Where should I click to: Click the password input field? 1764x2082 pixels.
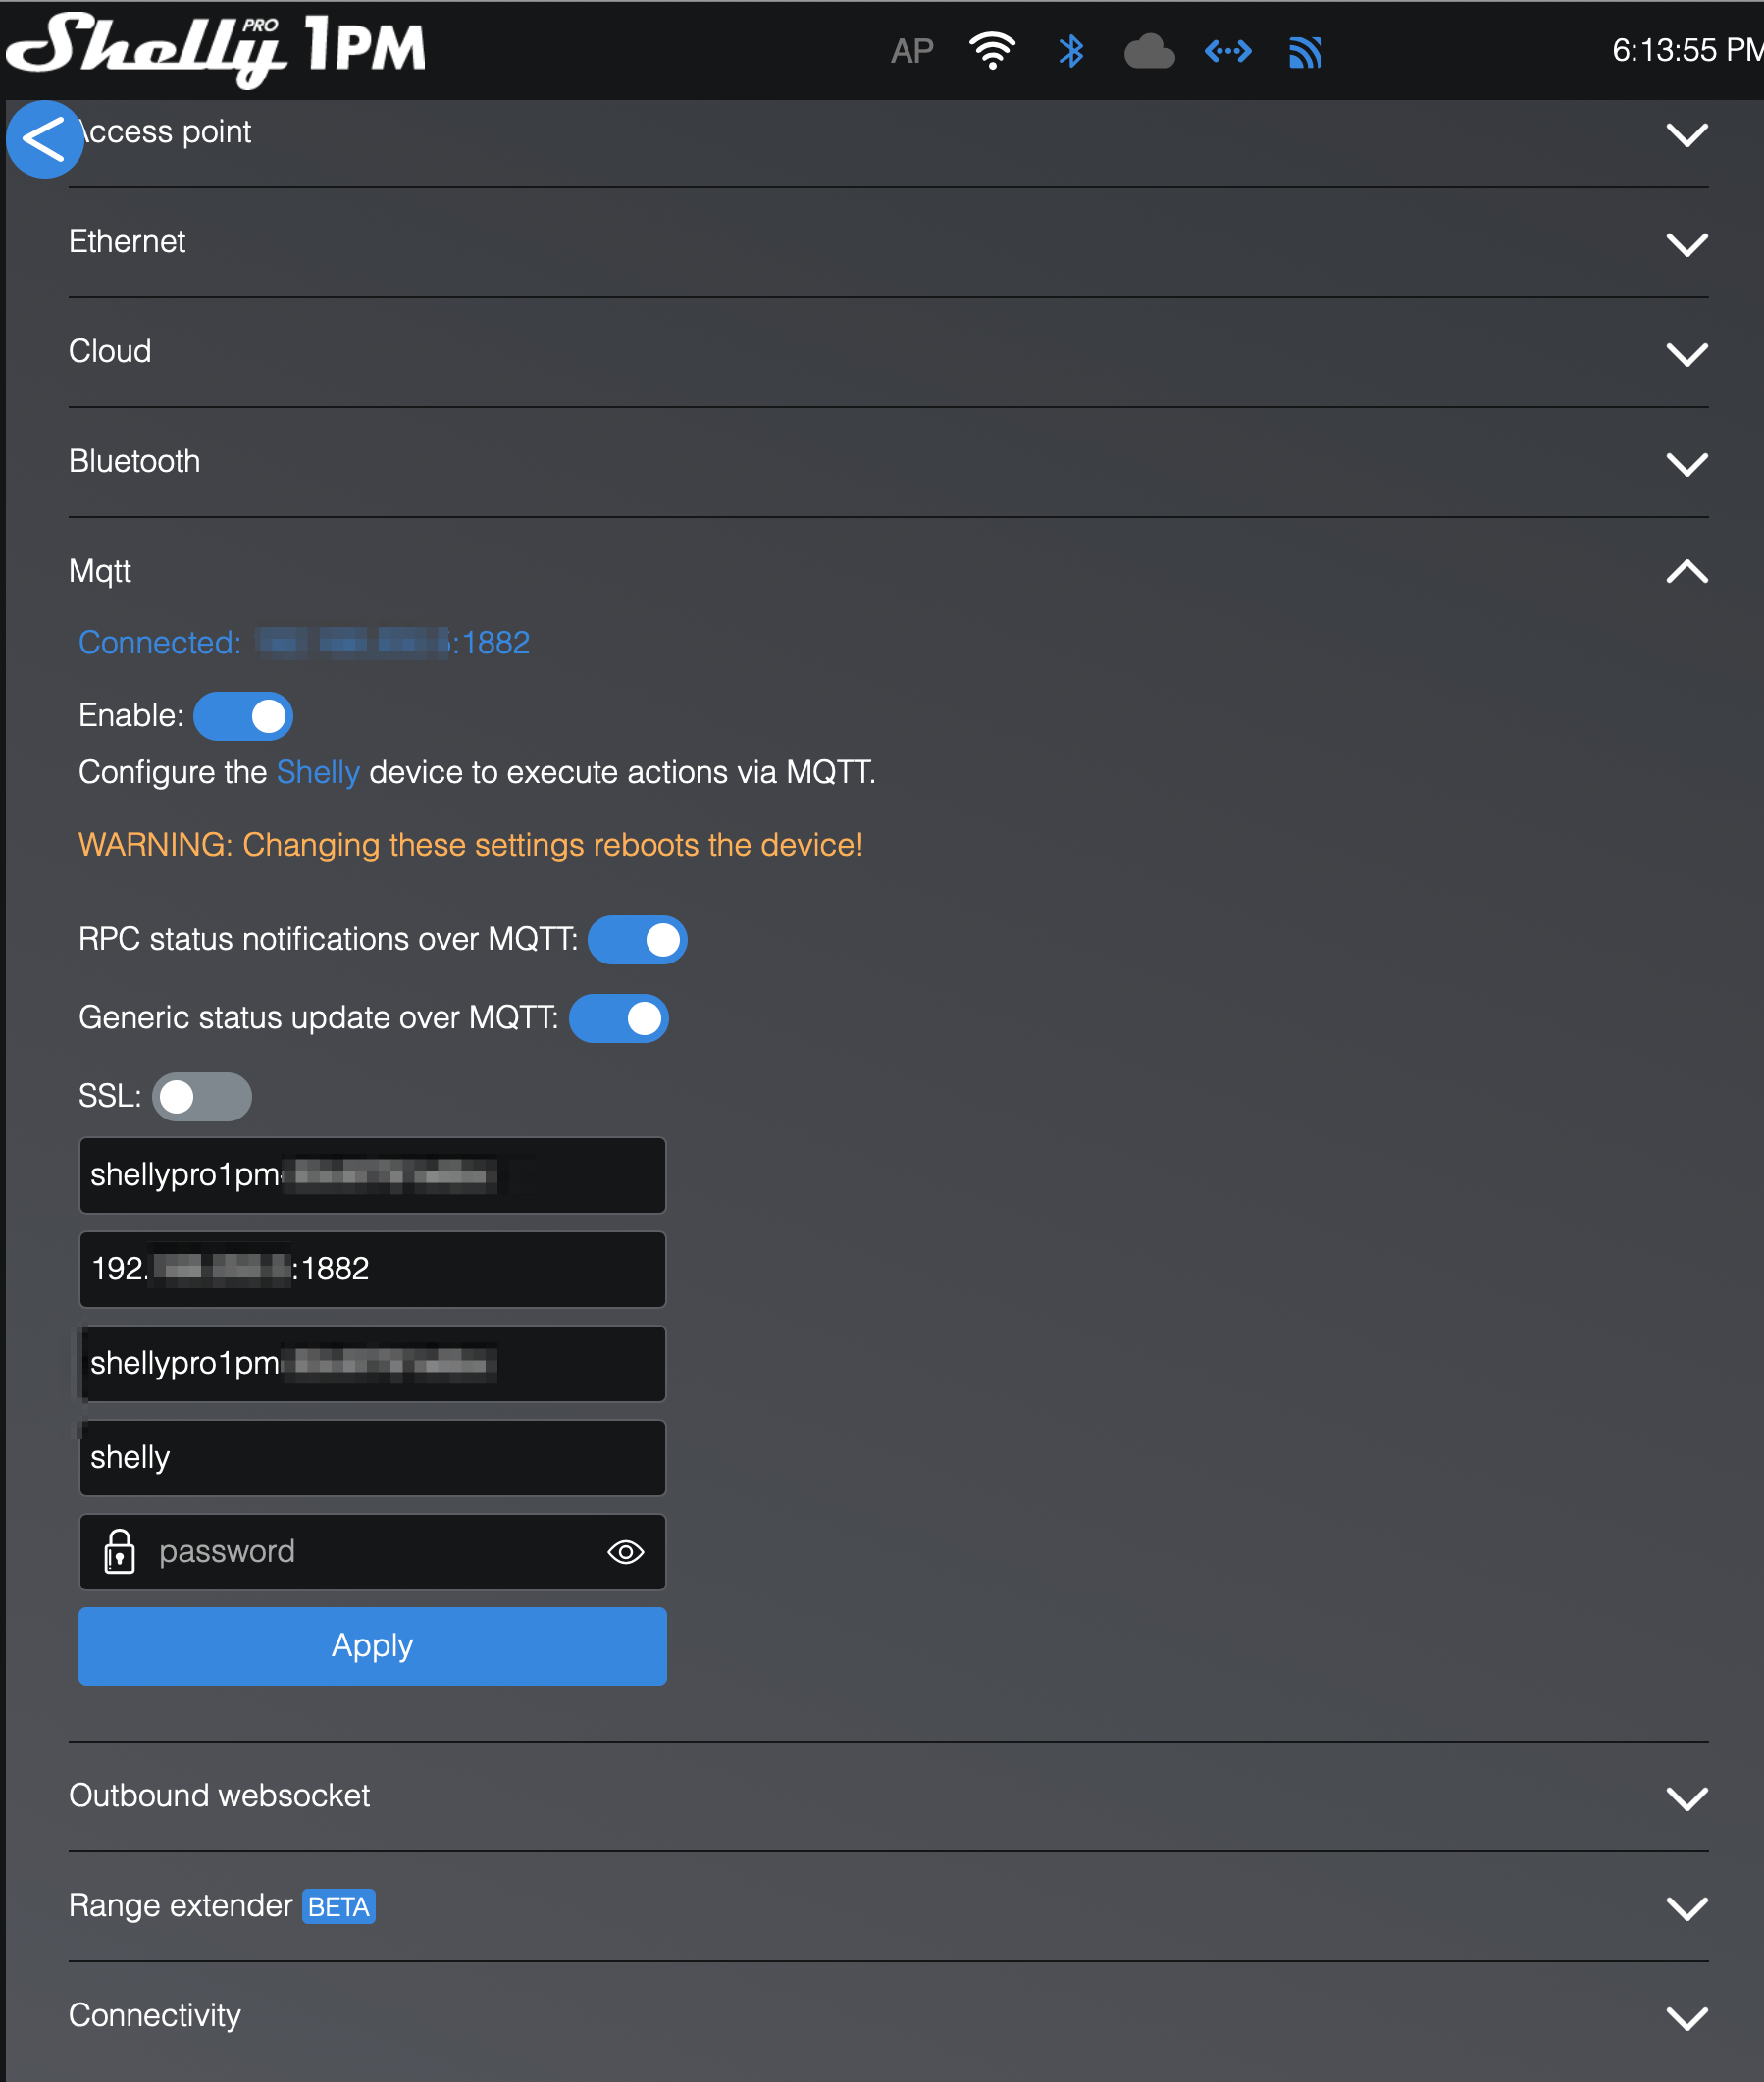pos(372,1552)
